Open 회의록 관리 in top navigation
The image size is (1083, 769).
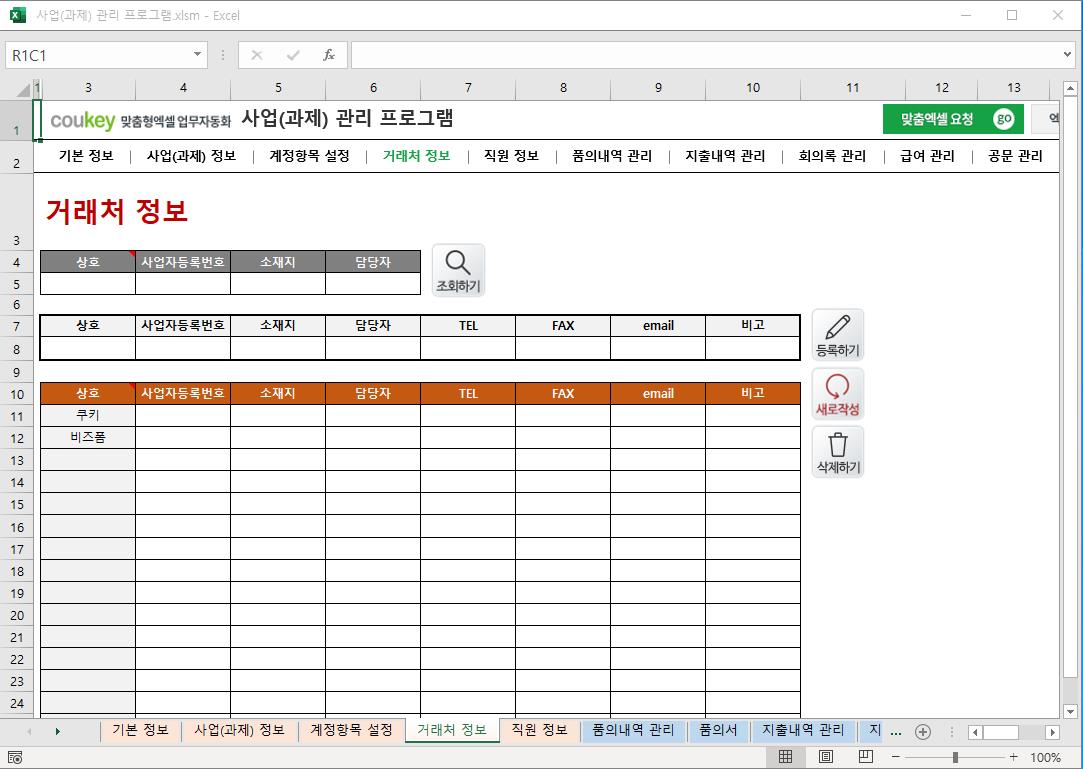832,156
